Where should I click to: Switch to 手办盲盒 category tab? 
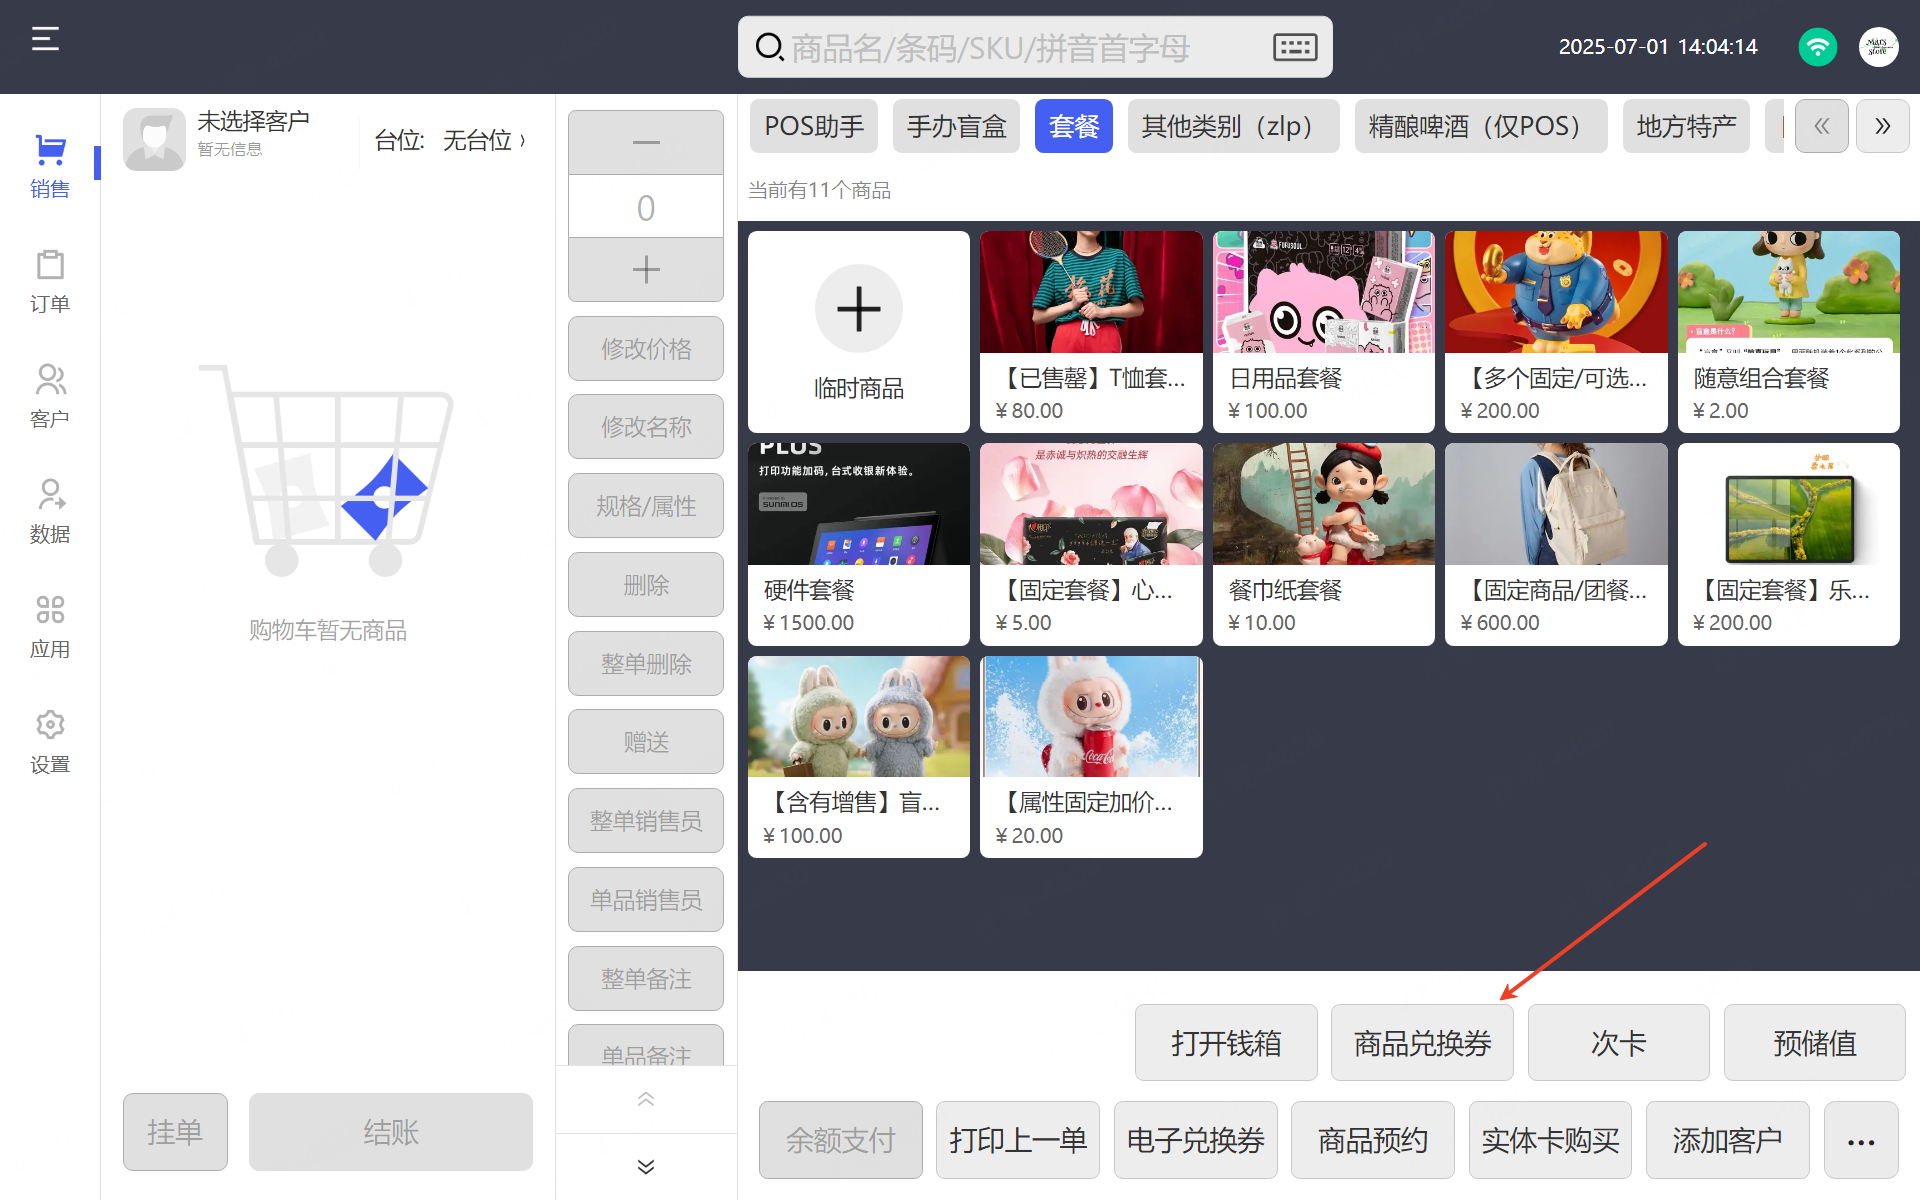point(956,126)
